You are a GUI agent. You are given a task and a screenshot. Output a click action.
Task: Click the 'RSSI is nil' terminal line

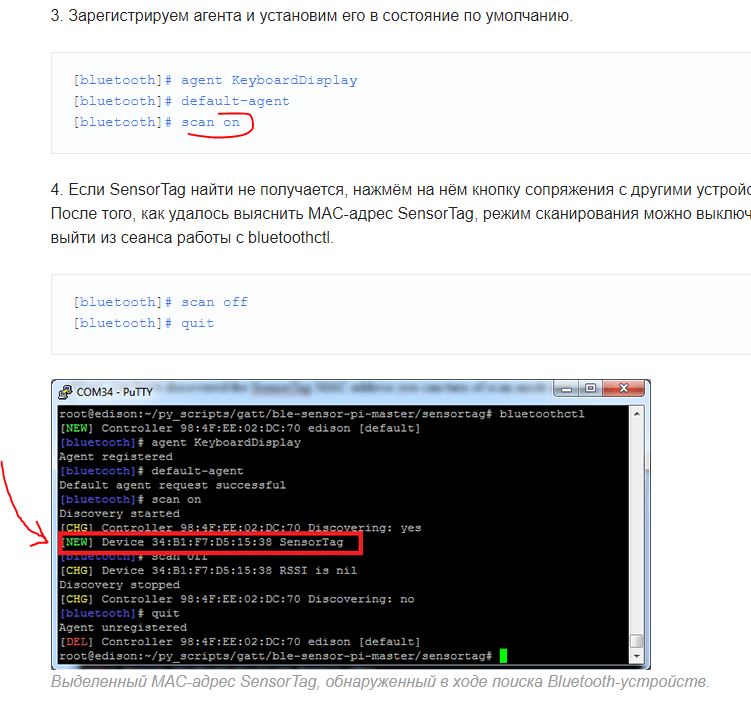[x=208, y=570]
